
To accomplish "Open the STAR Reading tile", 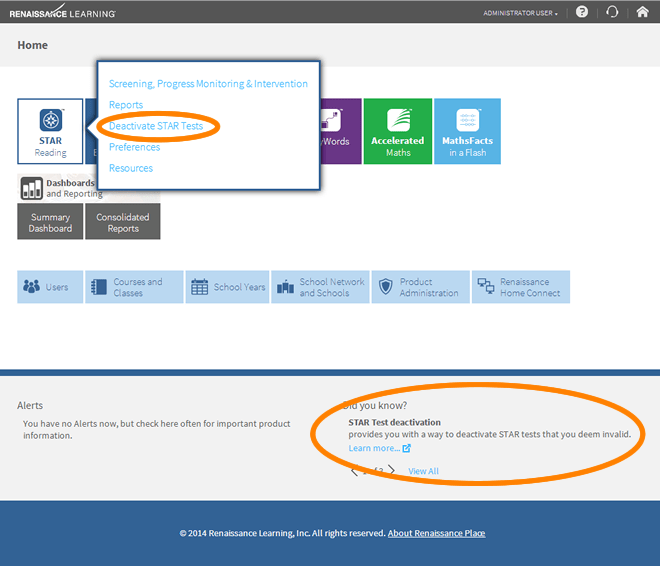I will point(50,131).
